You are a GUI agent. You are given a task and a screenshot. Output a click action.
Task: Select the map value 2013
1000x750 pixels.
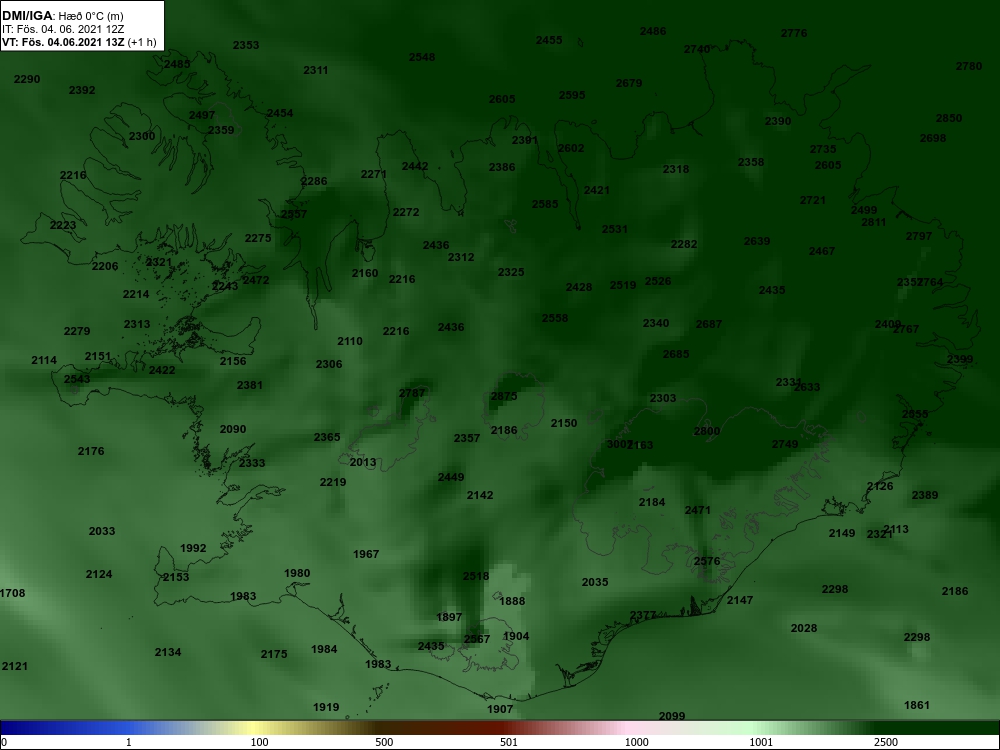(362, 462)
